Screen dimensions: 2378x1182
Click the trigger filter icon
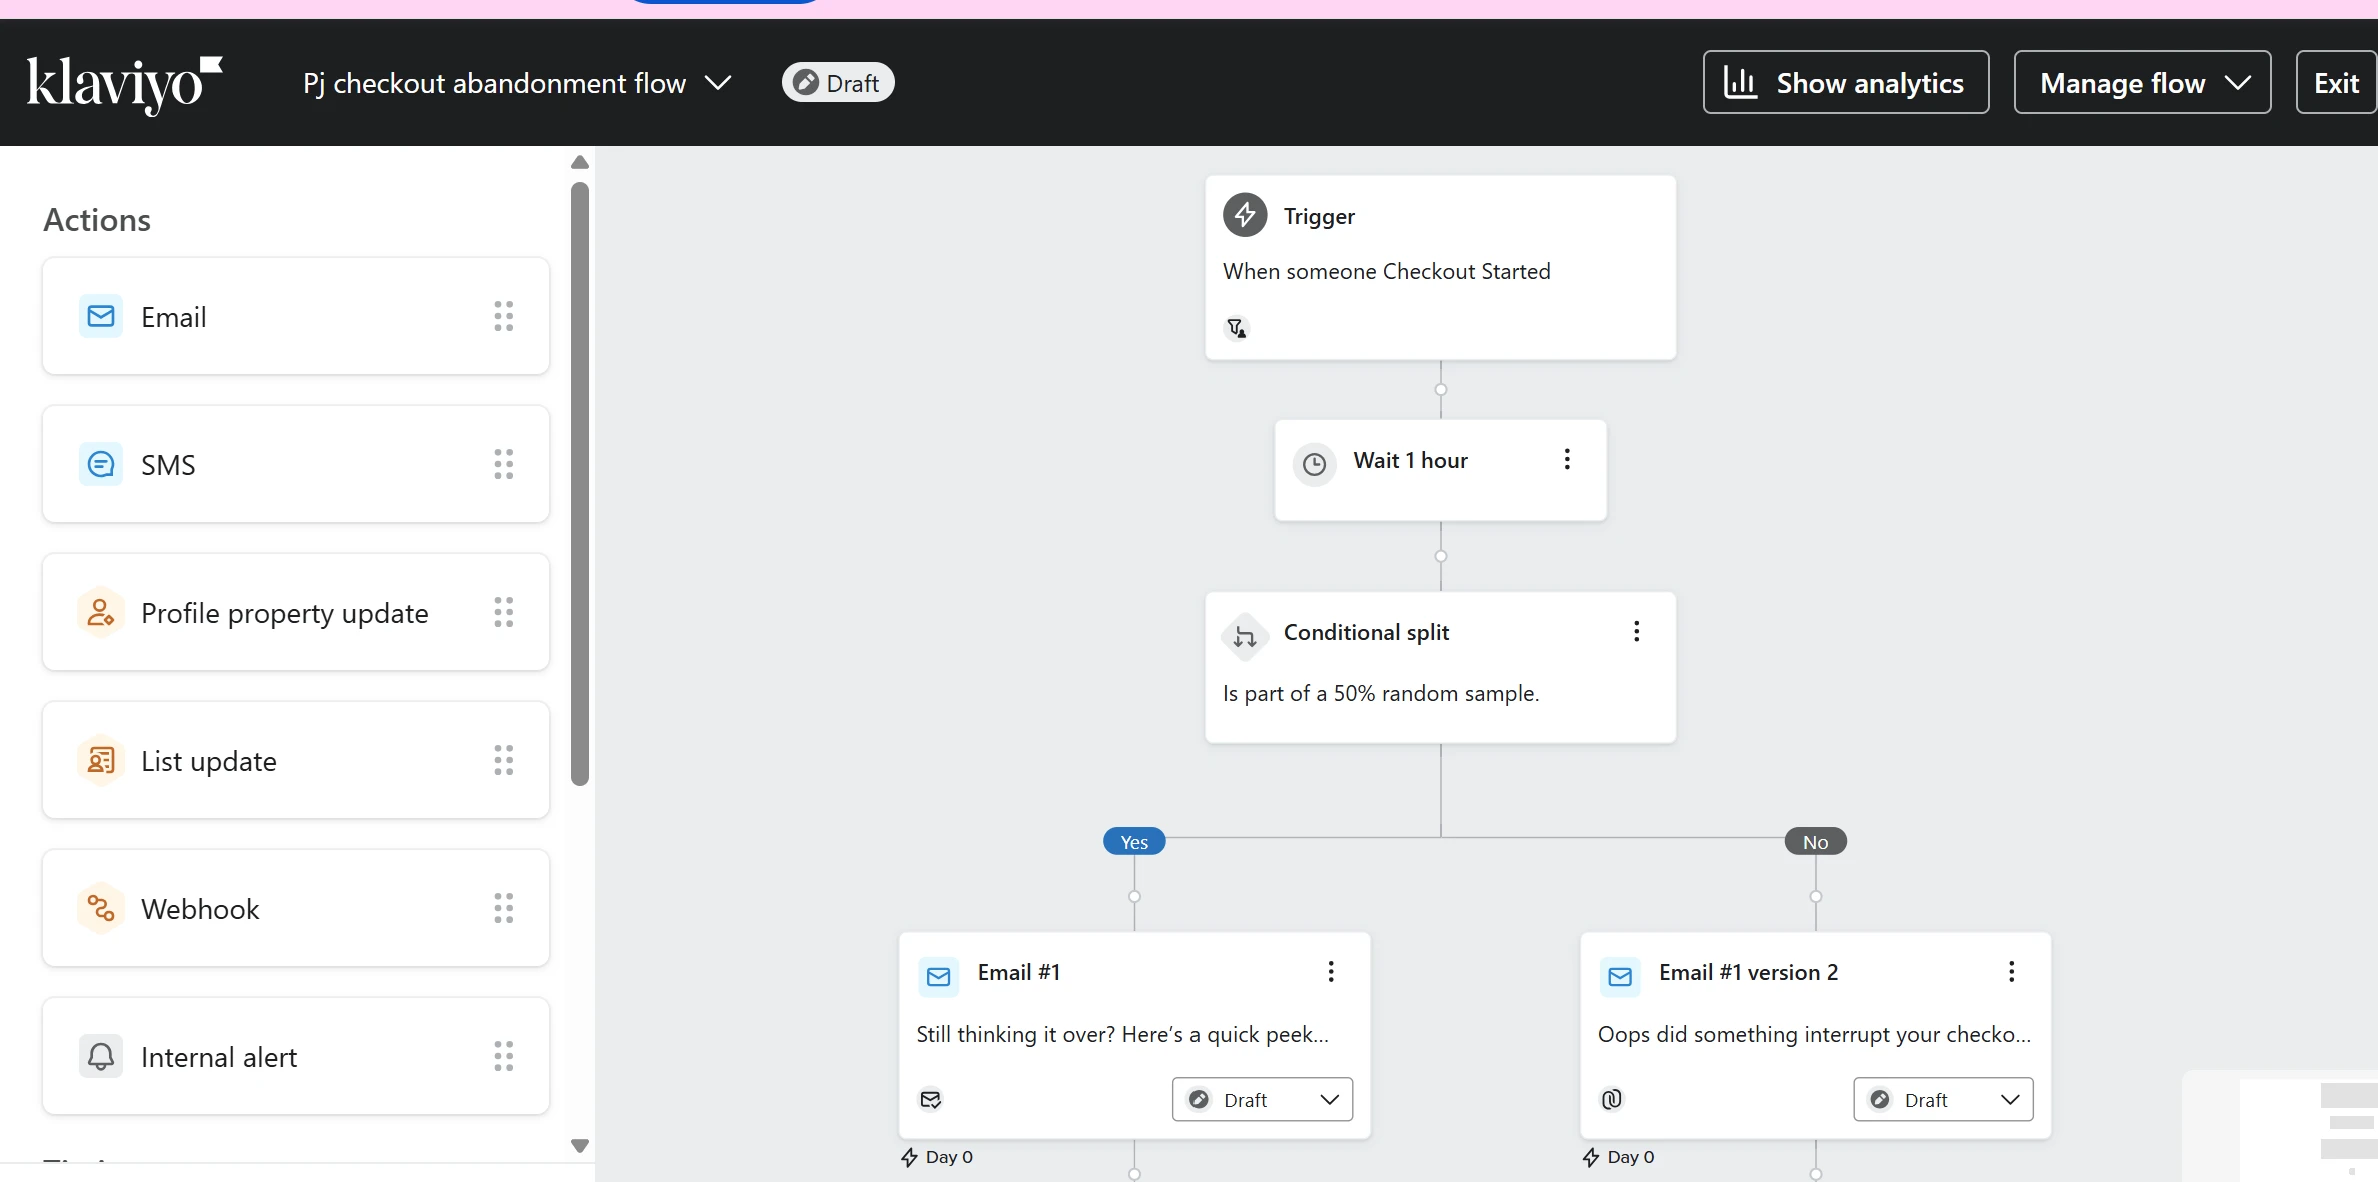pos(1237,328)
